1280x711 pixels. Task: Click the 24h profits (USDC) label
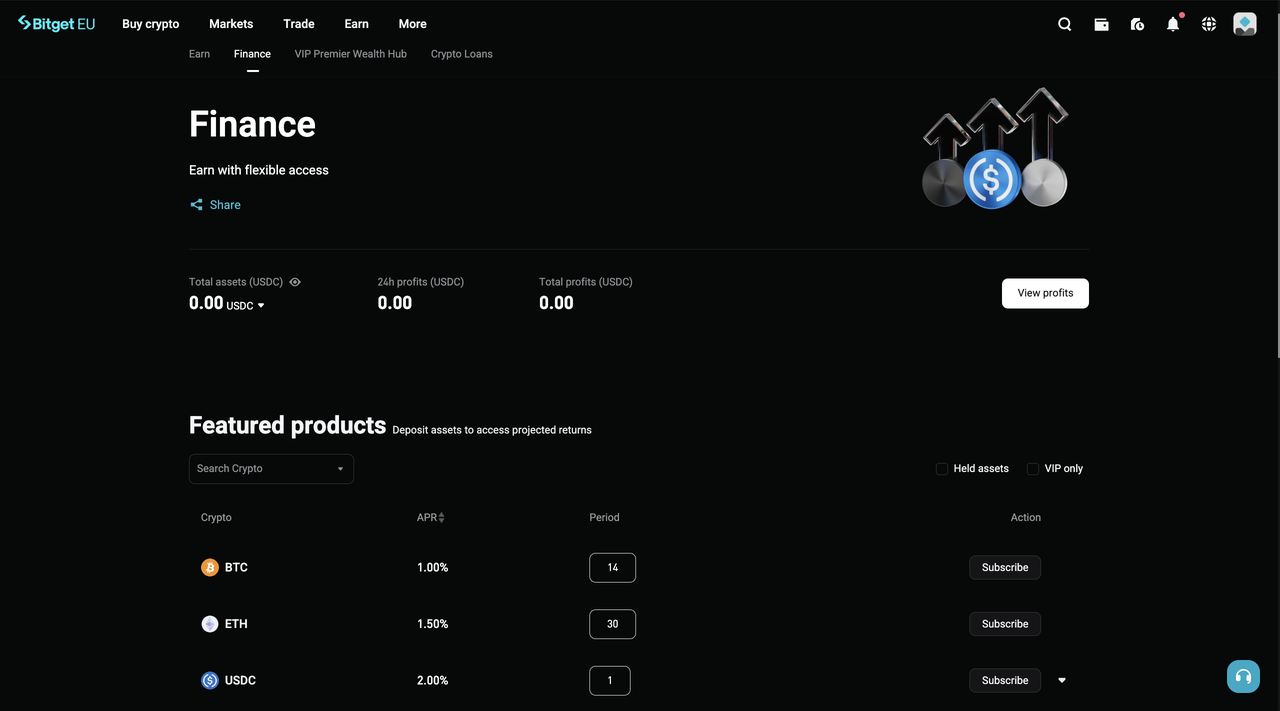421,282
